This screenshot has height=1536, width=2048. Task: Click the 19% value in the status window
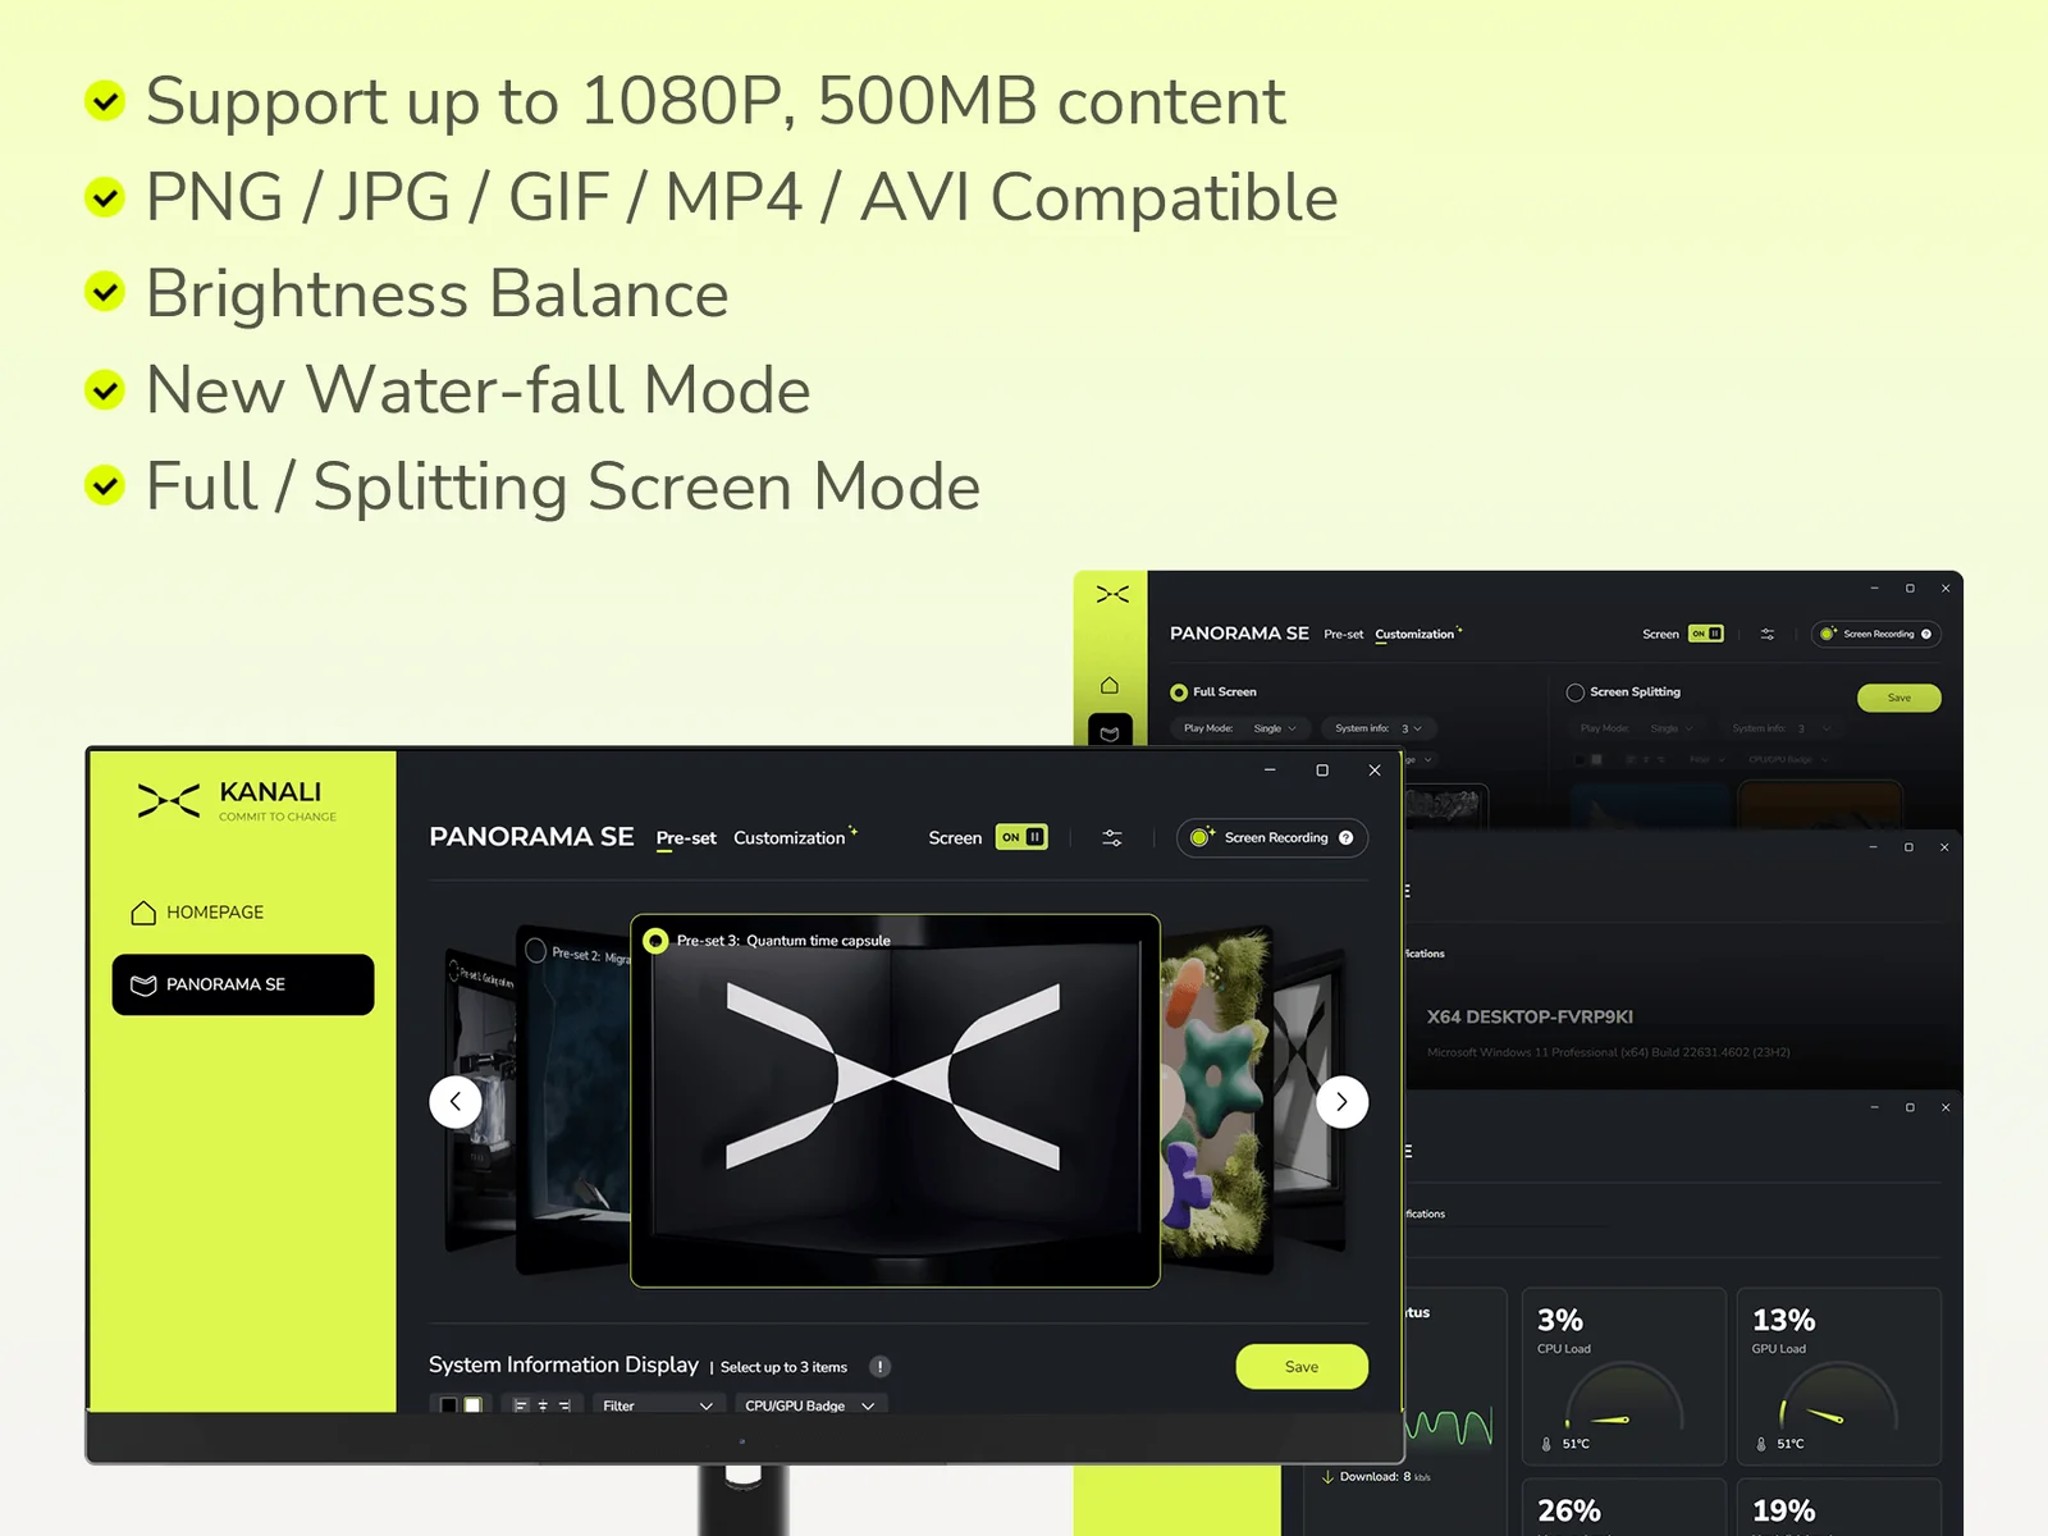pos(1784,1510)
